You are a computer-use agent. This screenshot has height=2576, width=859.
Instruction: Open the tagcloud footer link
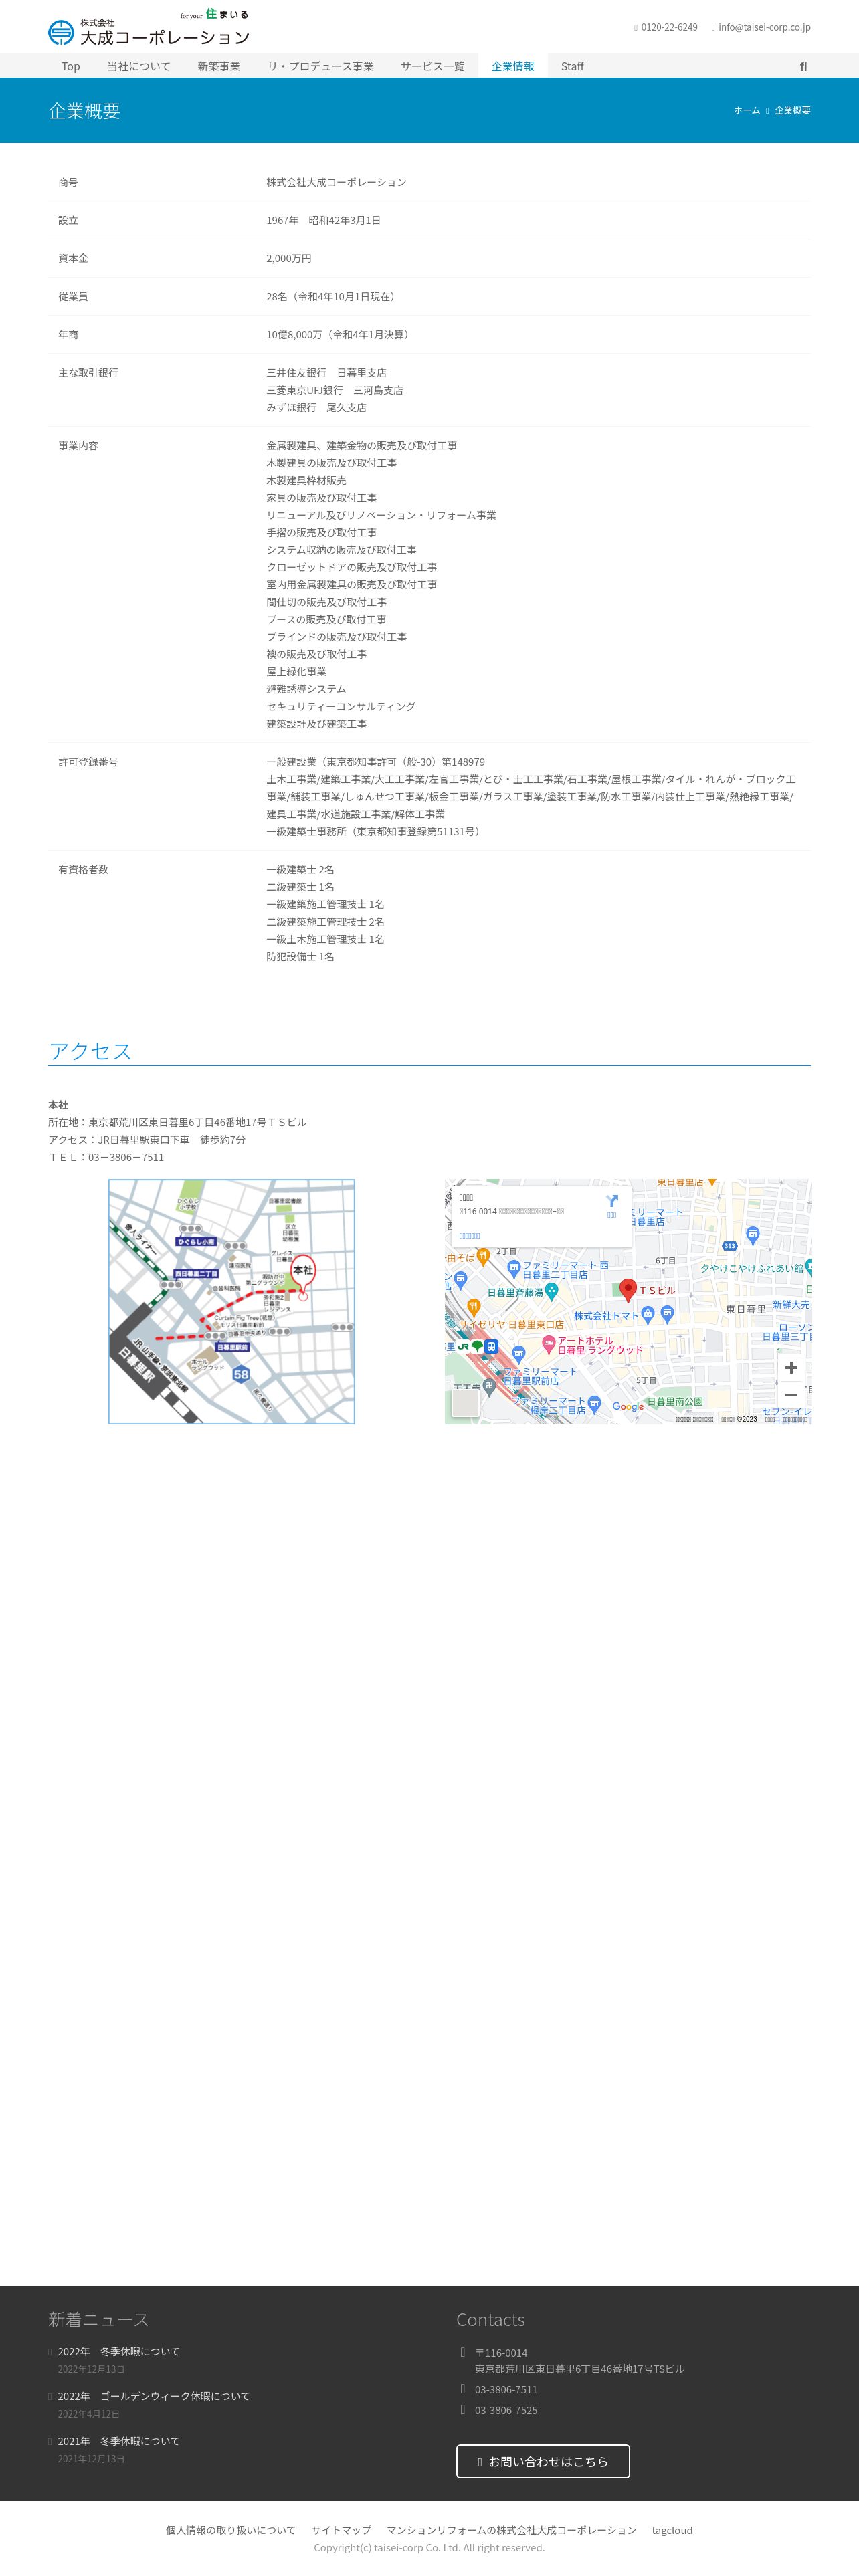[672, 2530]
